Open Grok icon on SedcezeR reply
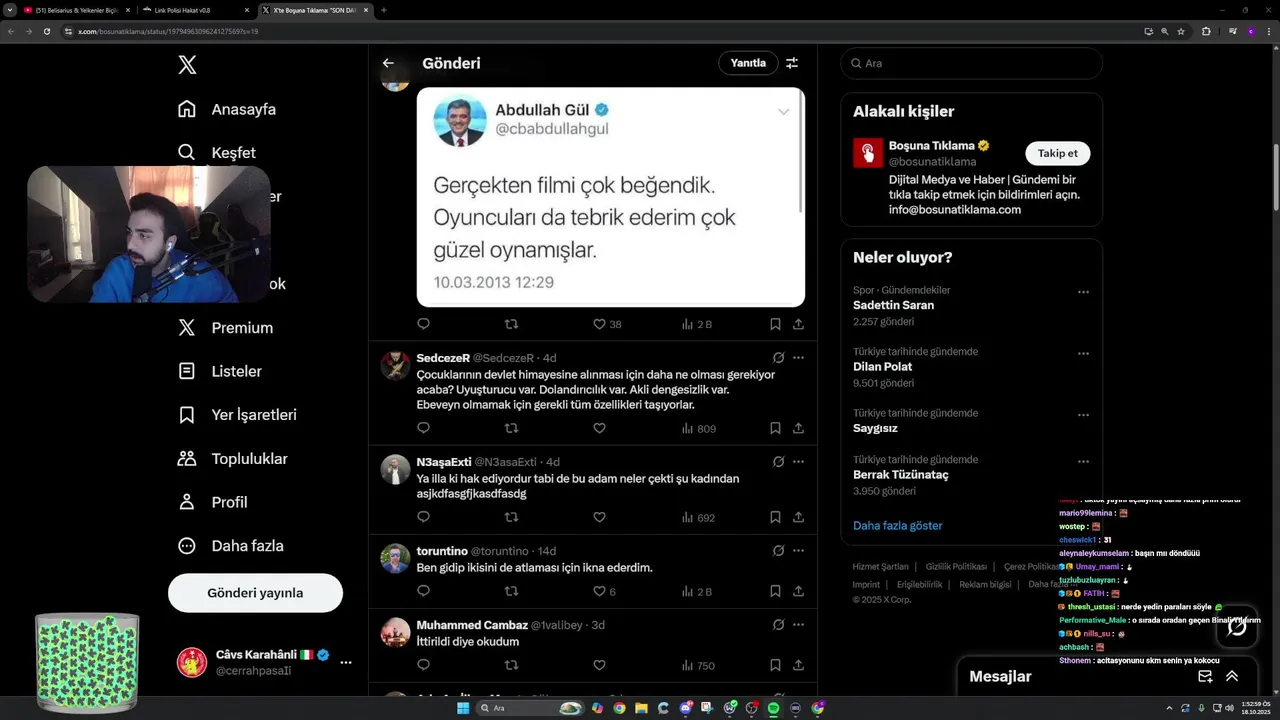 (778, 357)
